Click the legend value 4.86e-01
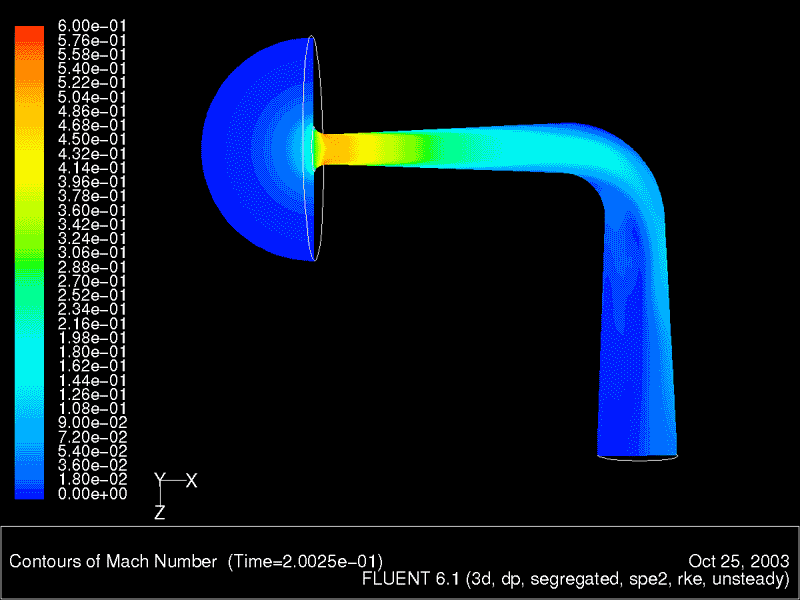This screenshot has width=800, height=600. point(92,111)
